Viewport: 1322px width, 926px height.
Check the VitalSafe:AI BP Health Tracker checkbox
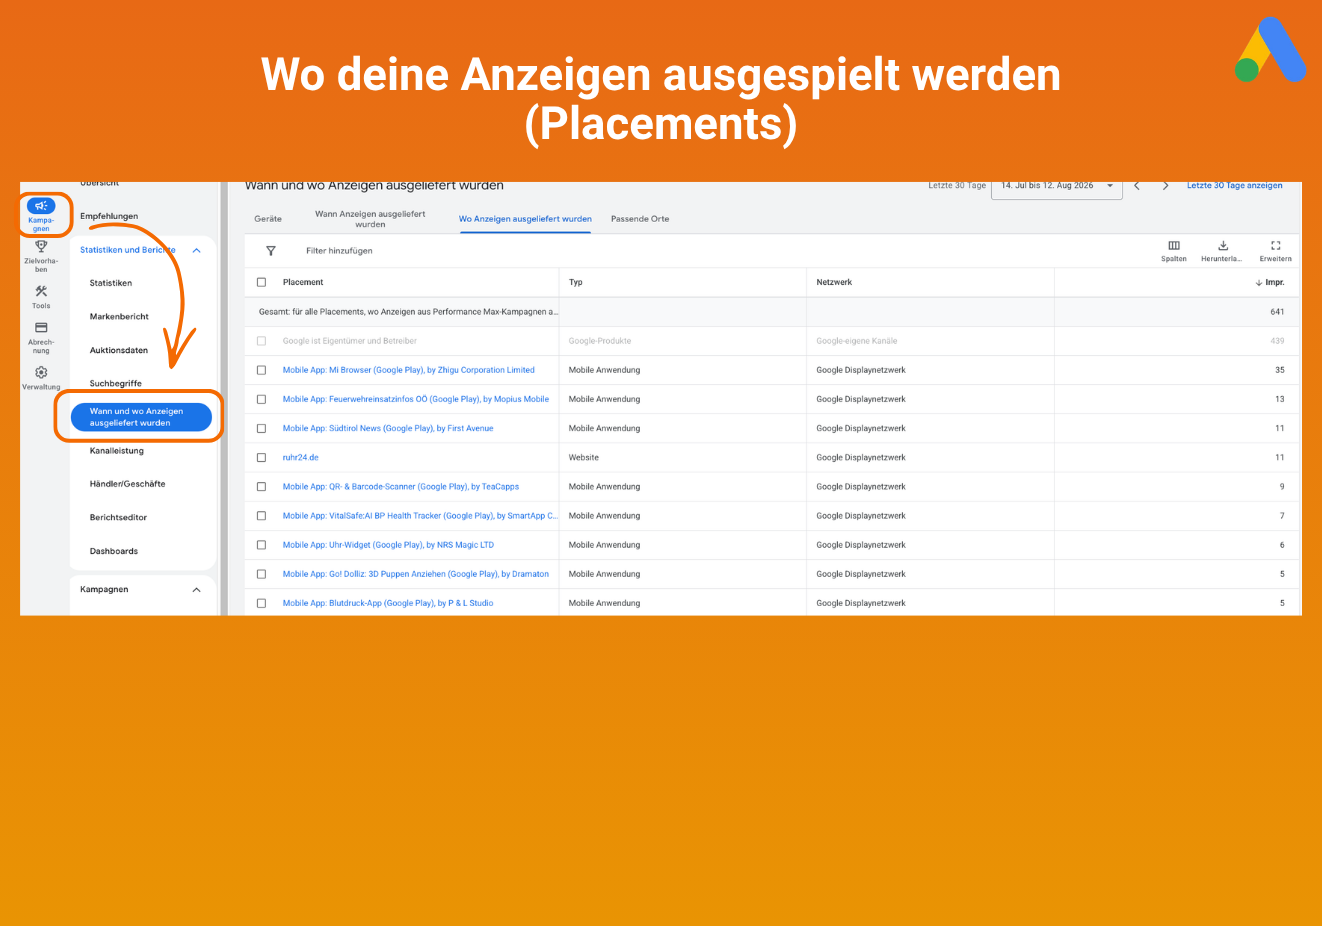262,516
